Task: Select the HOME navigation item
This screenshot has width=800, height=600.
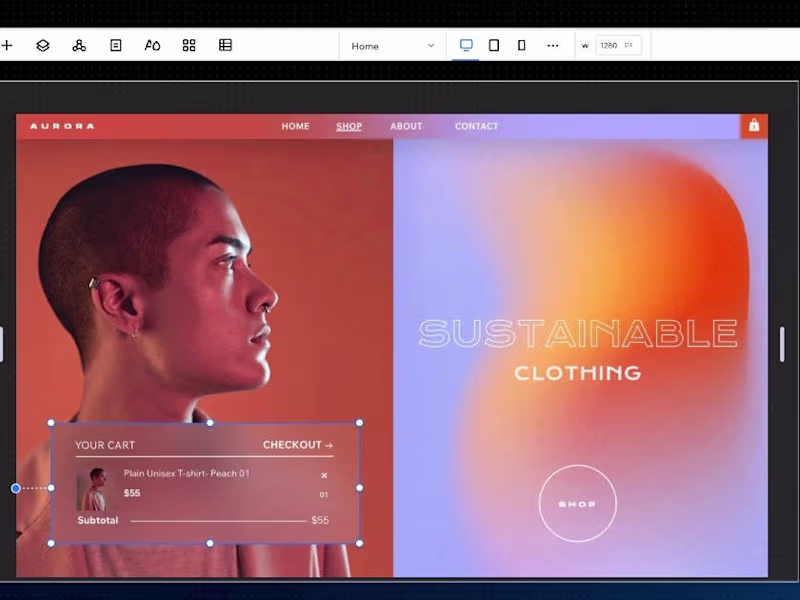Action: (x=295, y=126)
